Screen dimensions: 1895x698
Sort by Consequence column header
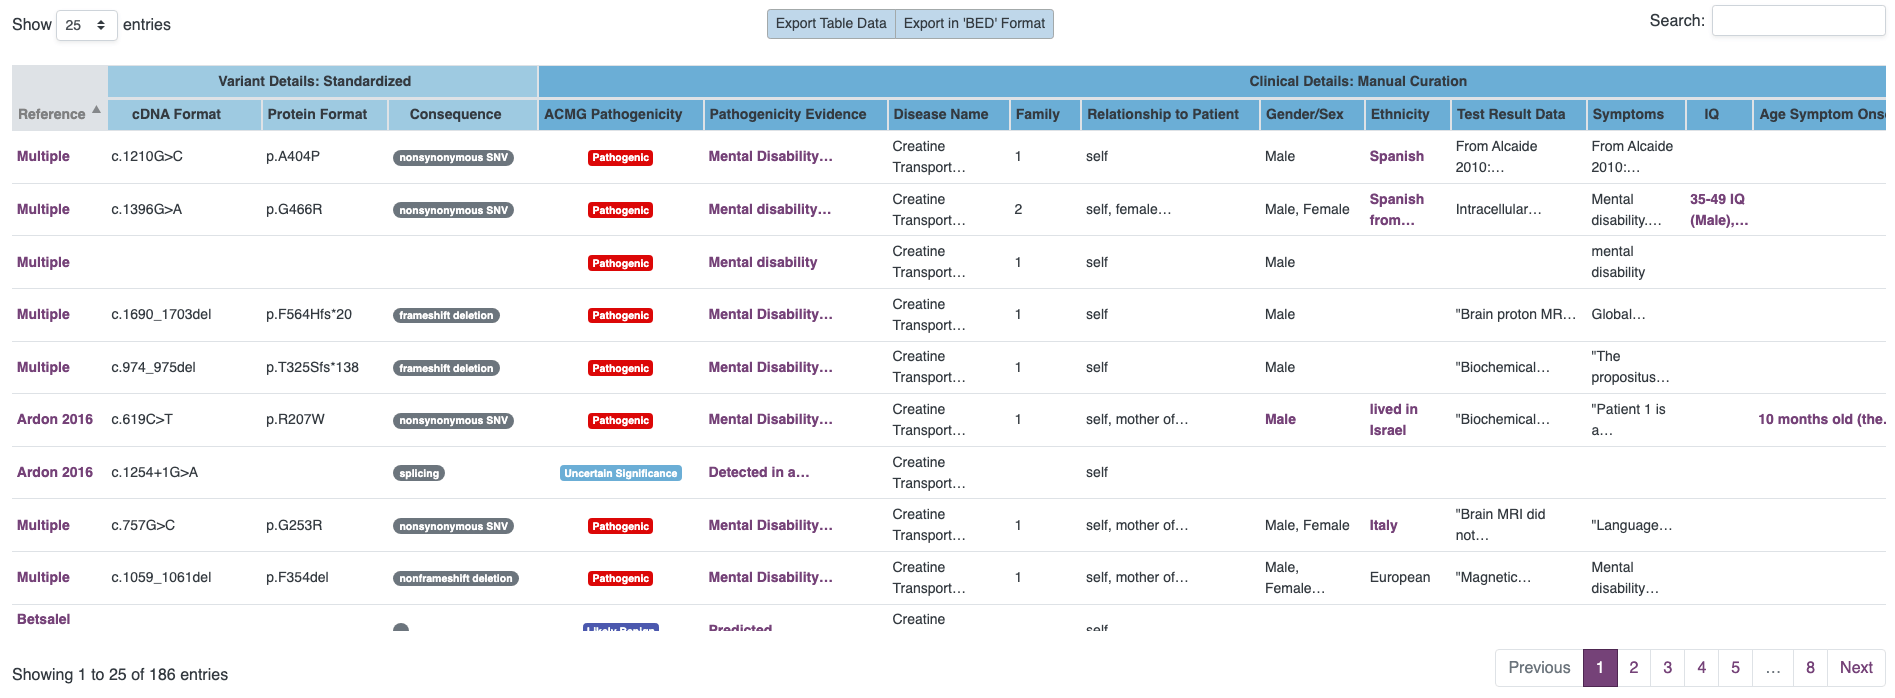tap(462, 114)
